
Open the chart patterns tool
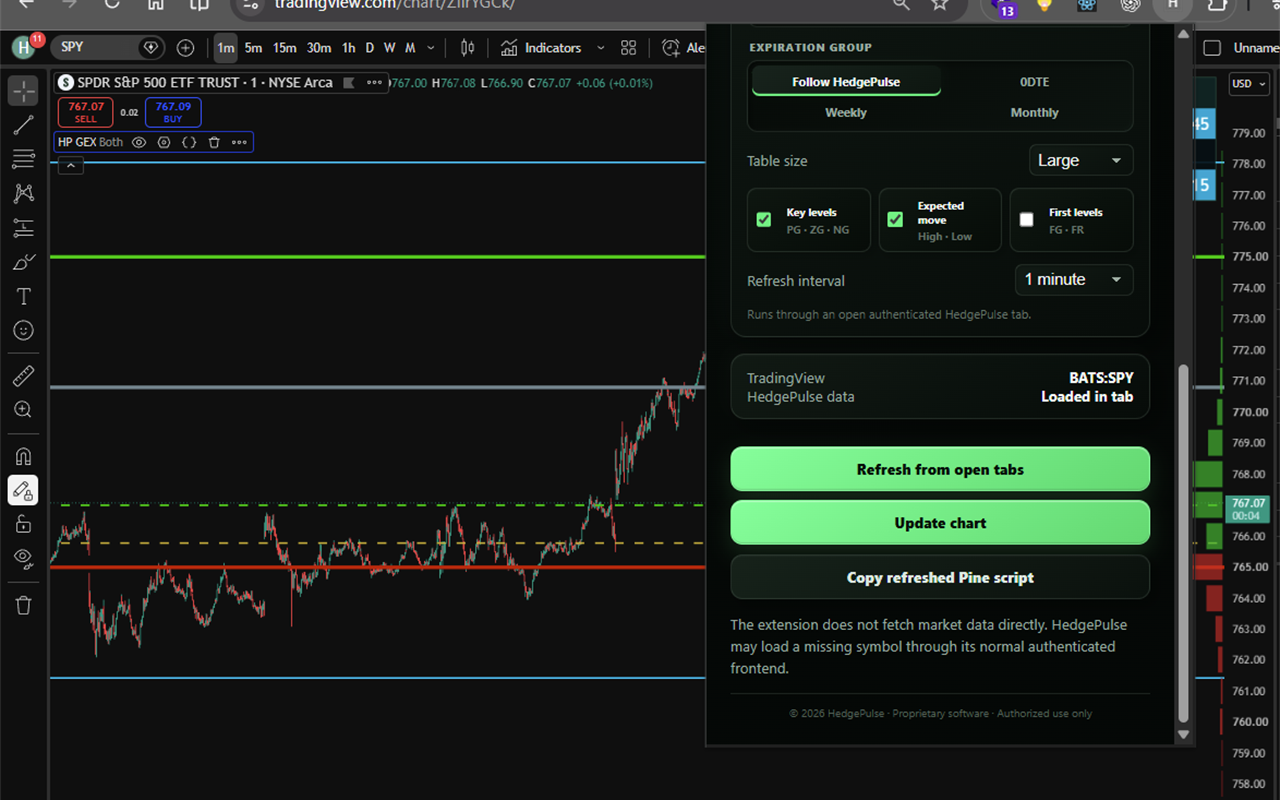click(23, 193)
